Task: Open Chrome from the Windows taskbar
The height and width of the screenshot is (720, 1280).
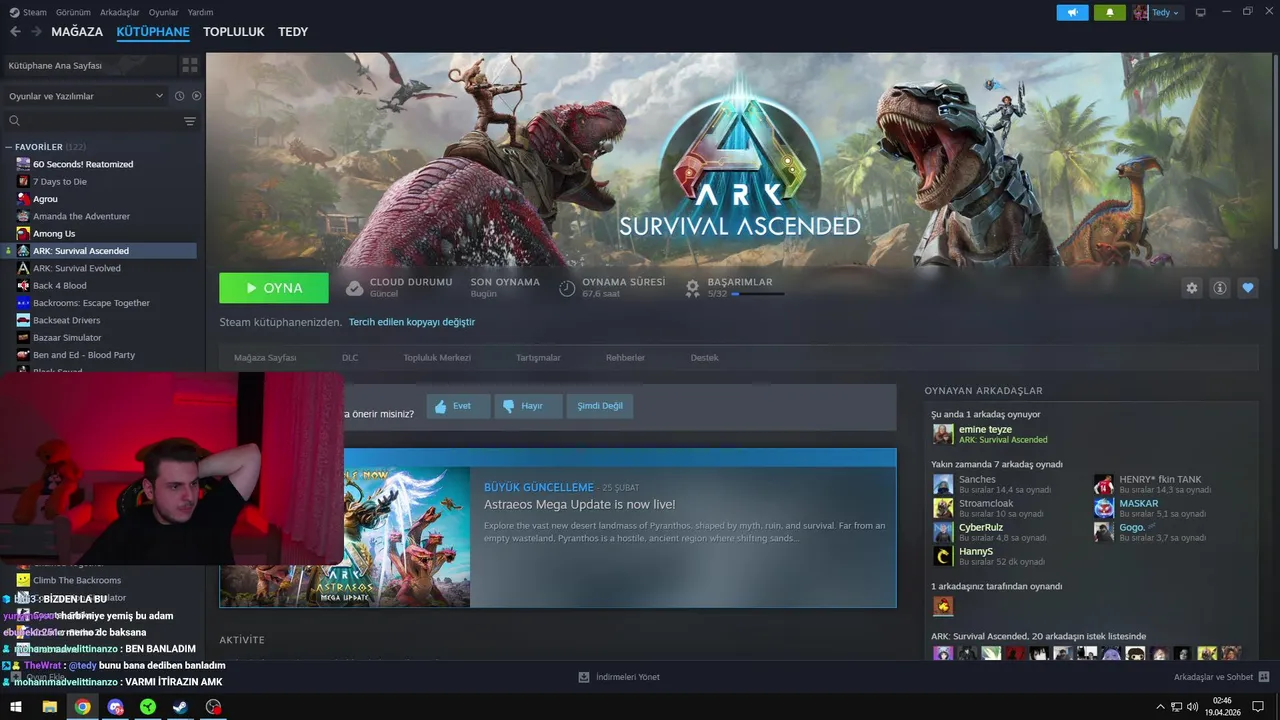Action: [82, 707]
